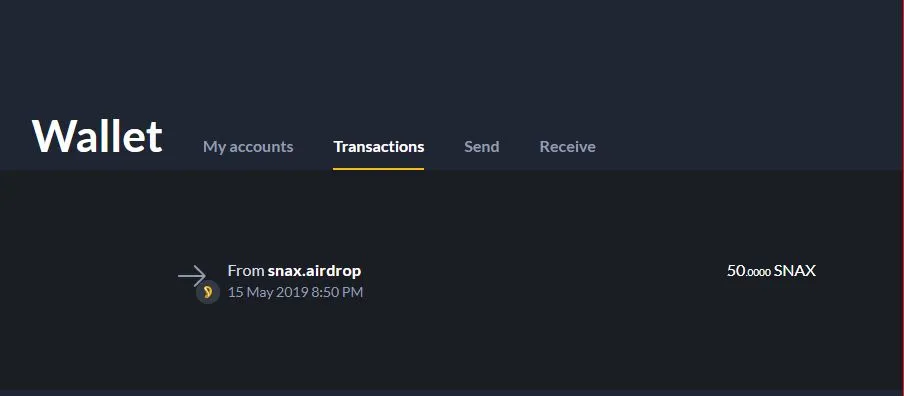Open the Send tab
This screenshot has height=396, width=904.
pos(481,147)
